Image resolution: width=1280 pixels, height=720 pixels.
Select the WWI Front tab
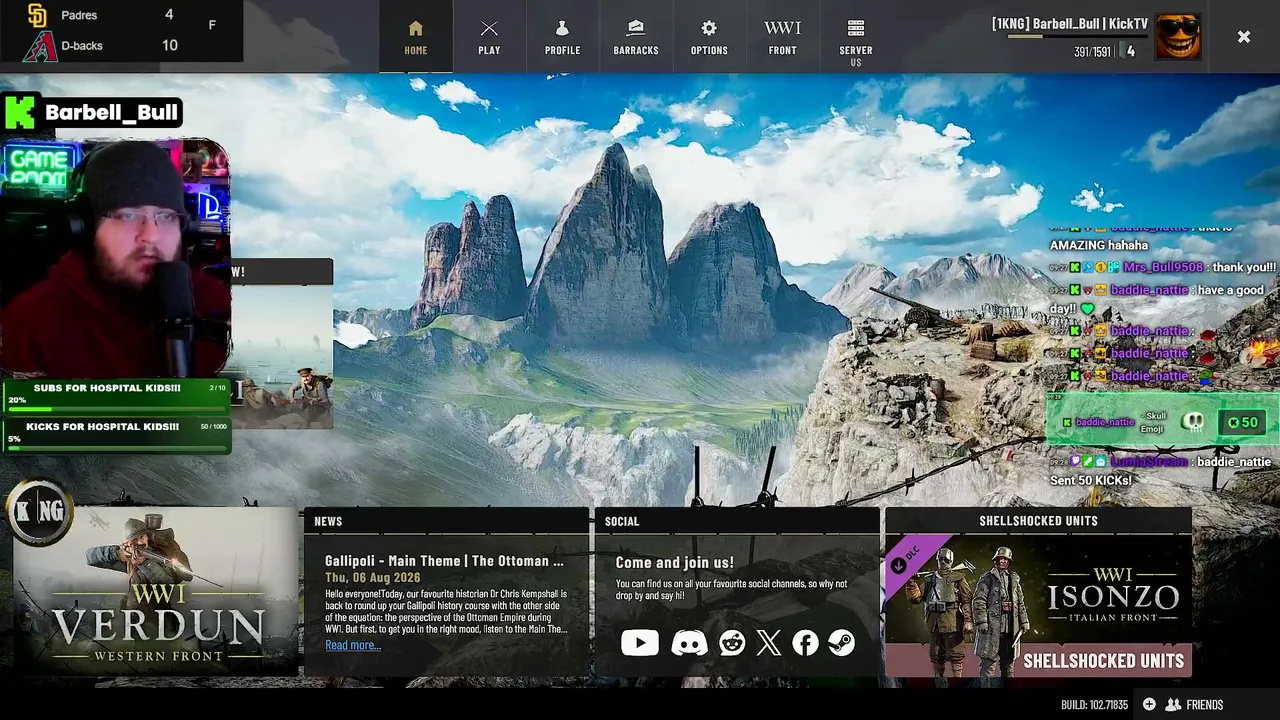(x=783, y=37)
